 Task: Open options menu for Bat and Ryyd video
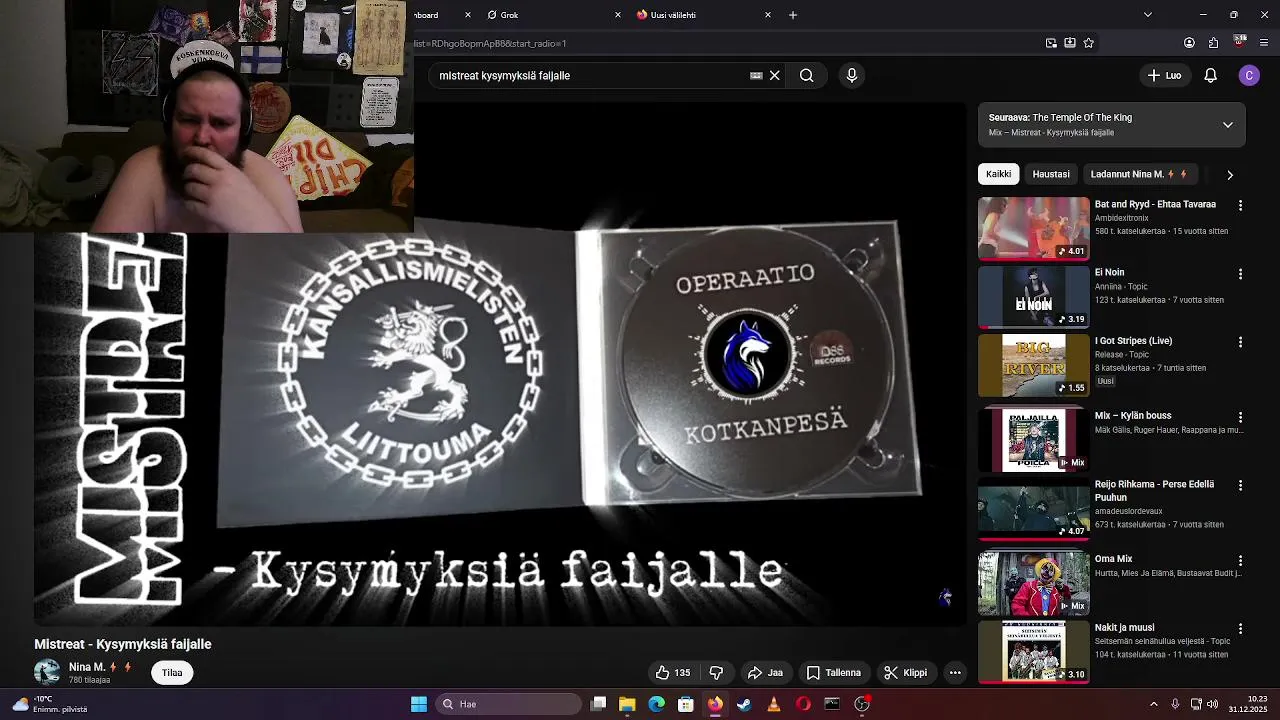point(1240,205)
